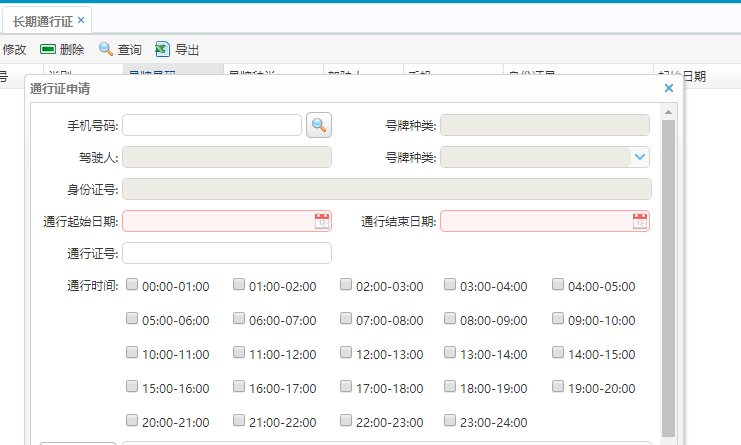
Task: Click the 修改 edit toolbar button
Action: point(13,49)
